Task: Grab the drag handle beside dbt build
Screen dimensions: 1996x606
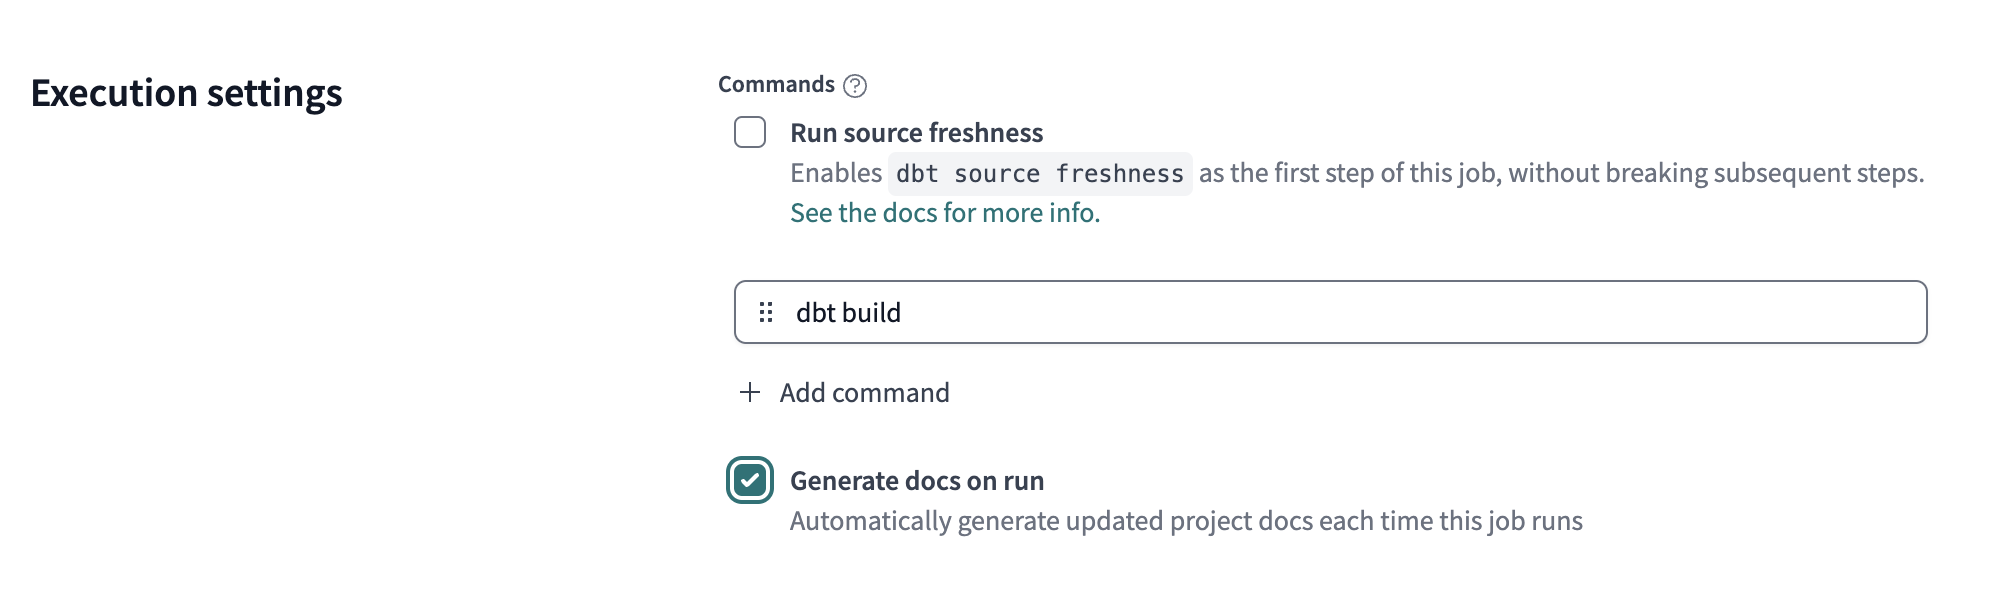Action: point(766,313)
